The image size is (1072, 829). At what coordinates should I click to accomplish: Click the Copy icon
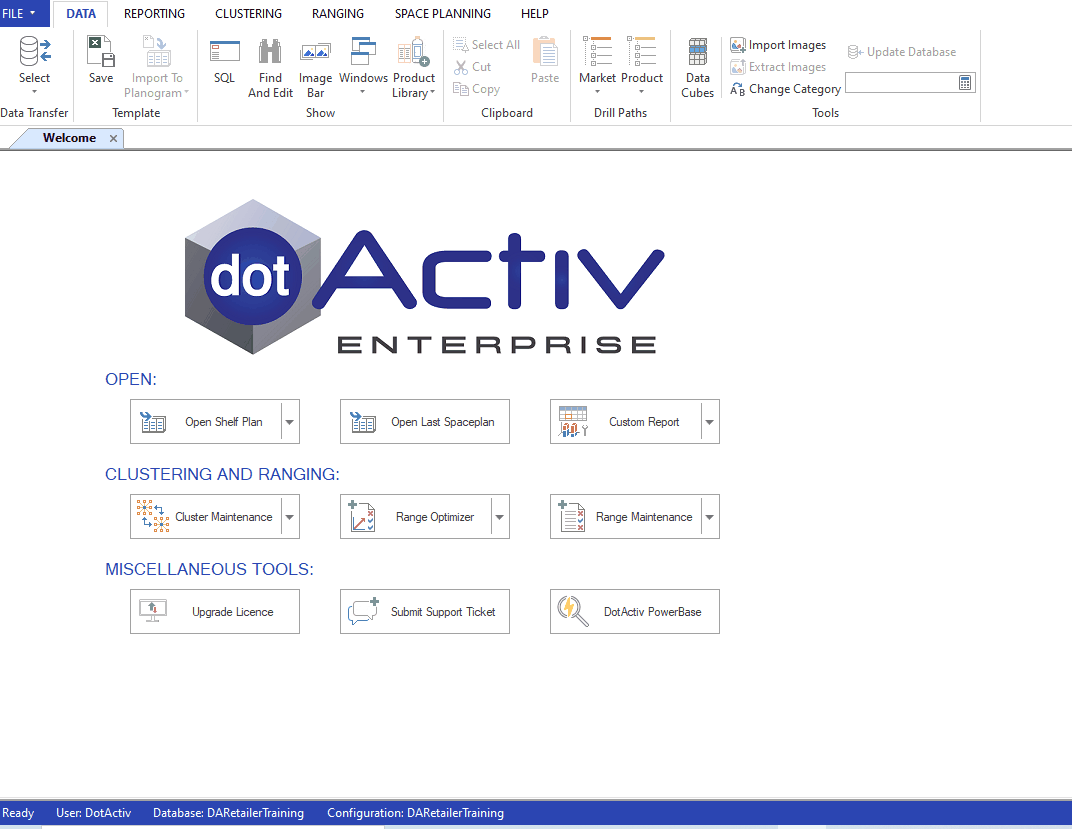[x=460, y=89]
